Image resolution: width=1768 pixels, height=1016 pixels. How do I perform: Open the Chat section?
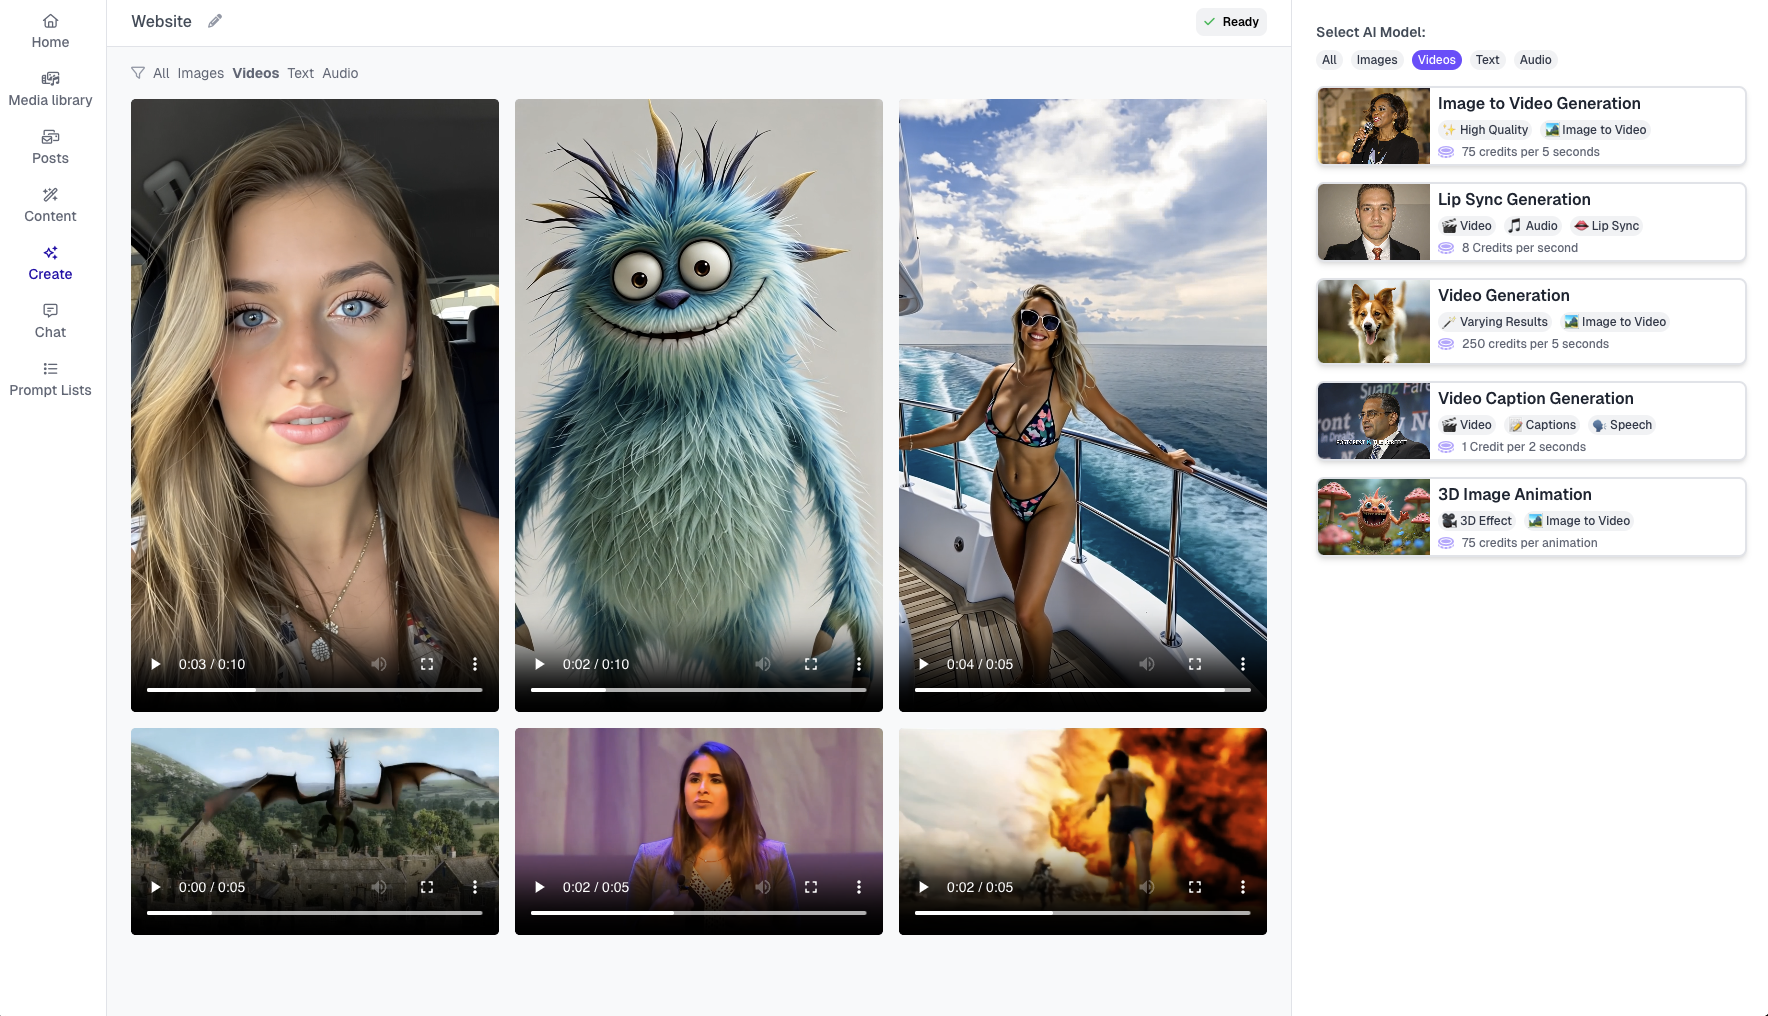tap(50, 321)
